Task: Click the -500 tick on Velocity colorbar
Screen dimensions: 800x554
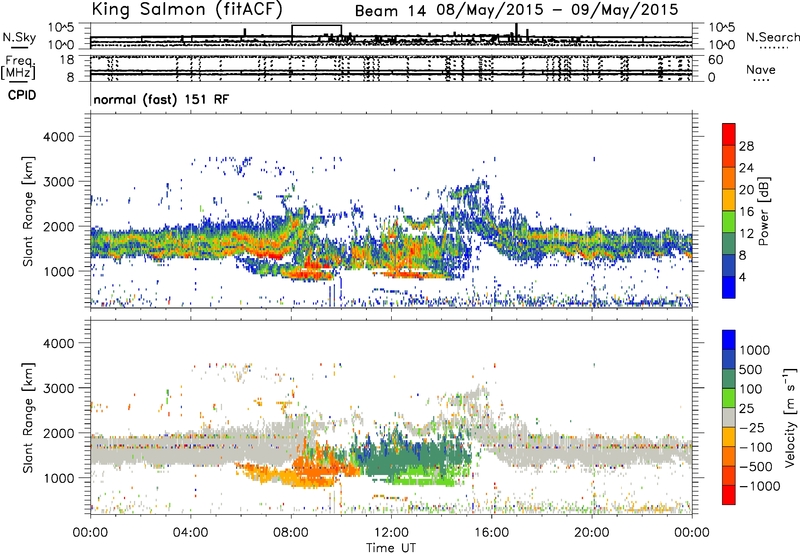Action: click(756, 466)
